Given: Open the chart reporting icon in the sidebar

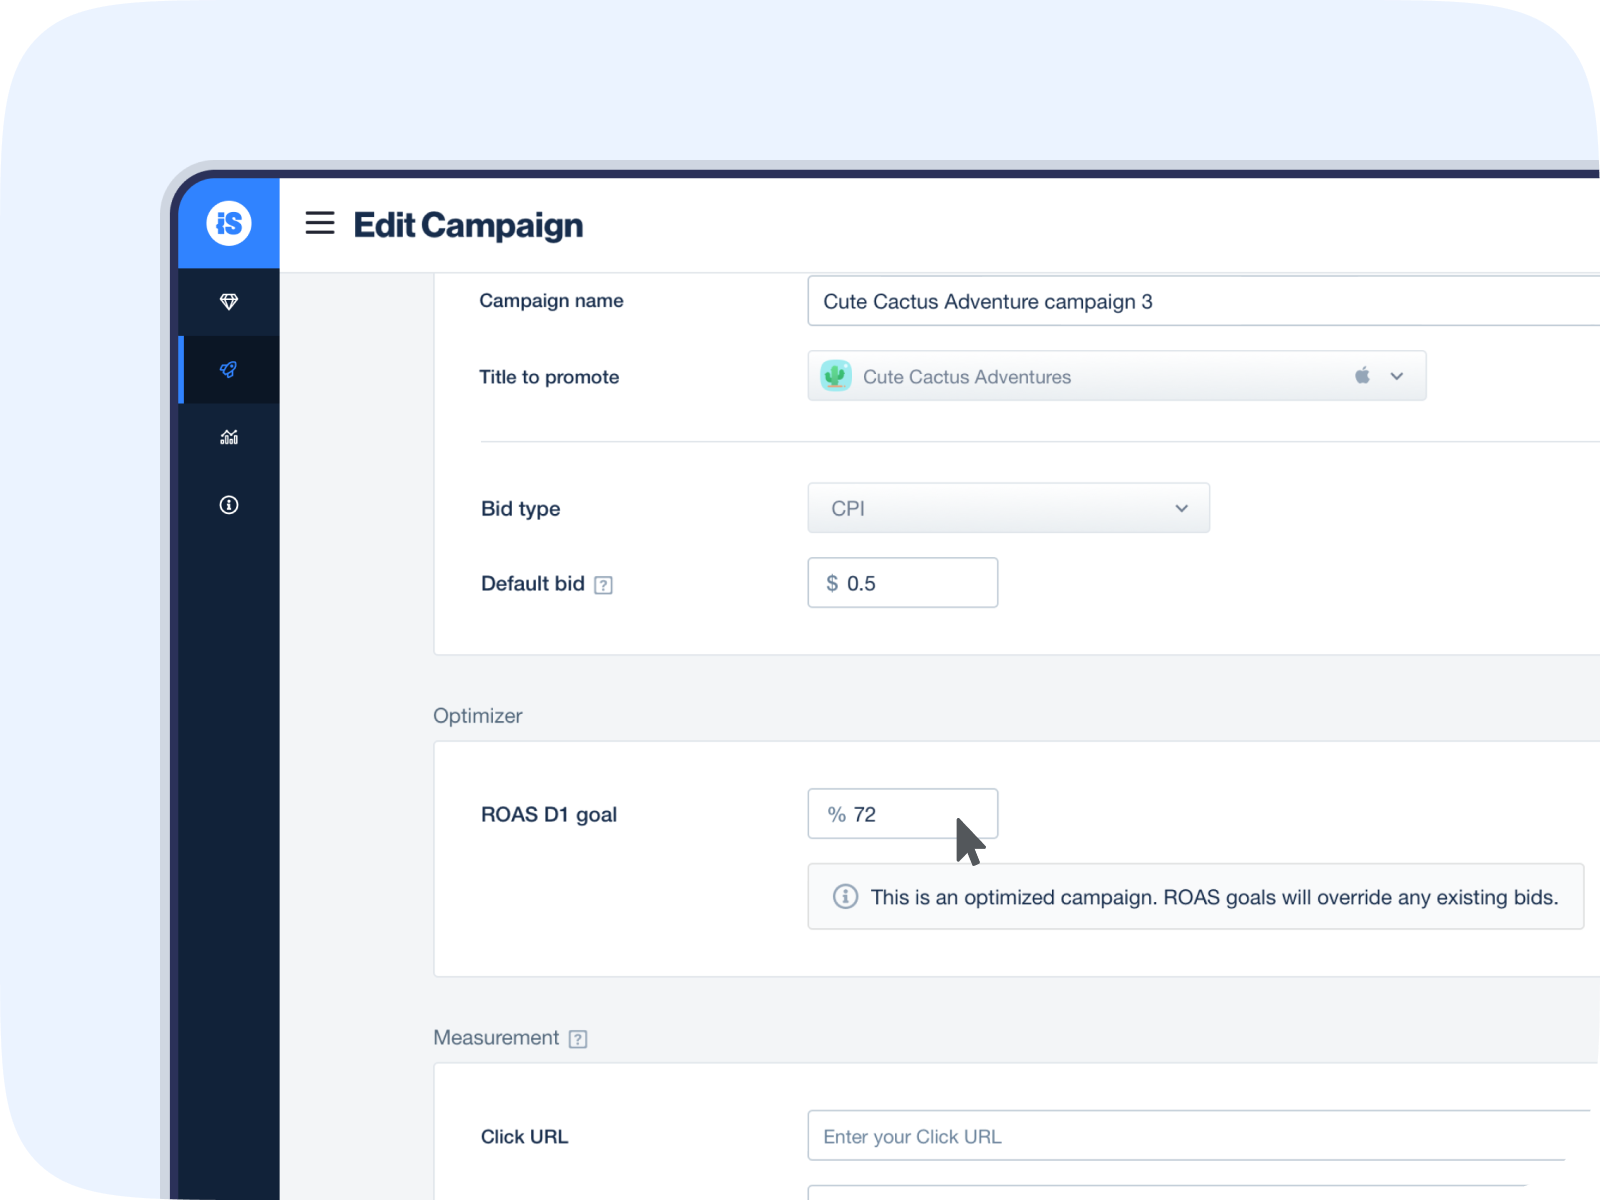Looking at the screenshot, I should pos(229,437).
